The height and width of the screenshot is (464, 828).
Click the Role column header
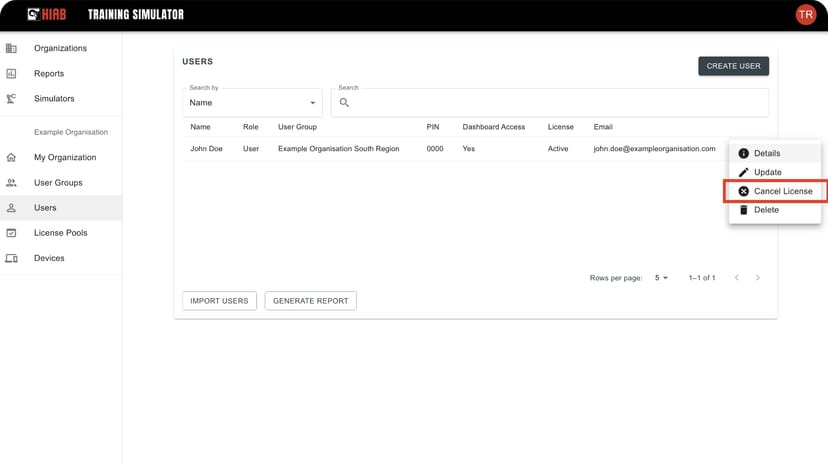tap(250, 127)
